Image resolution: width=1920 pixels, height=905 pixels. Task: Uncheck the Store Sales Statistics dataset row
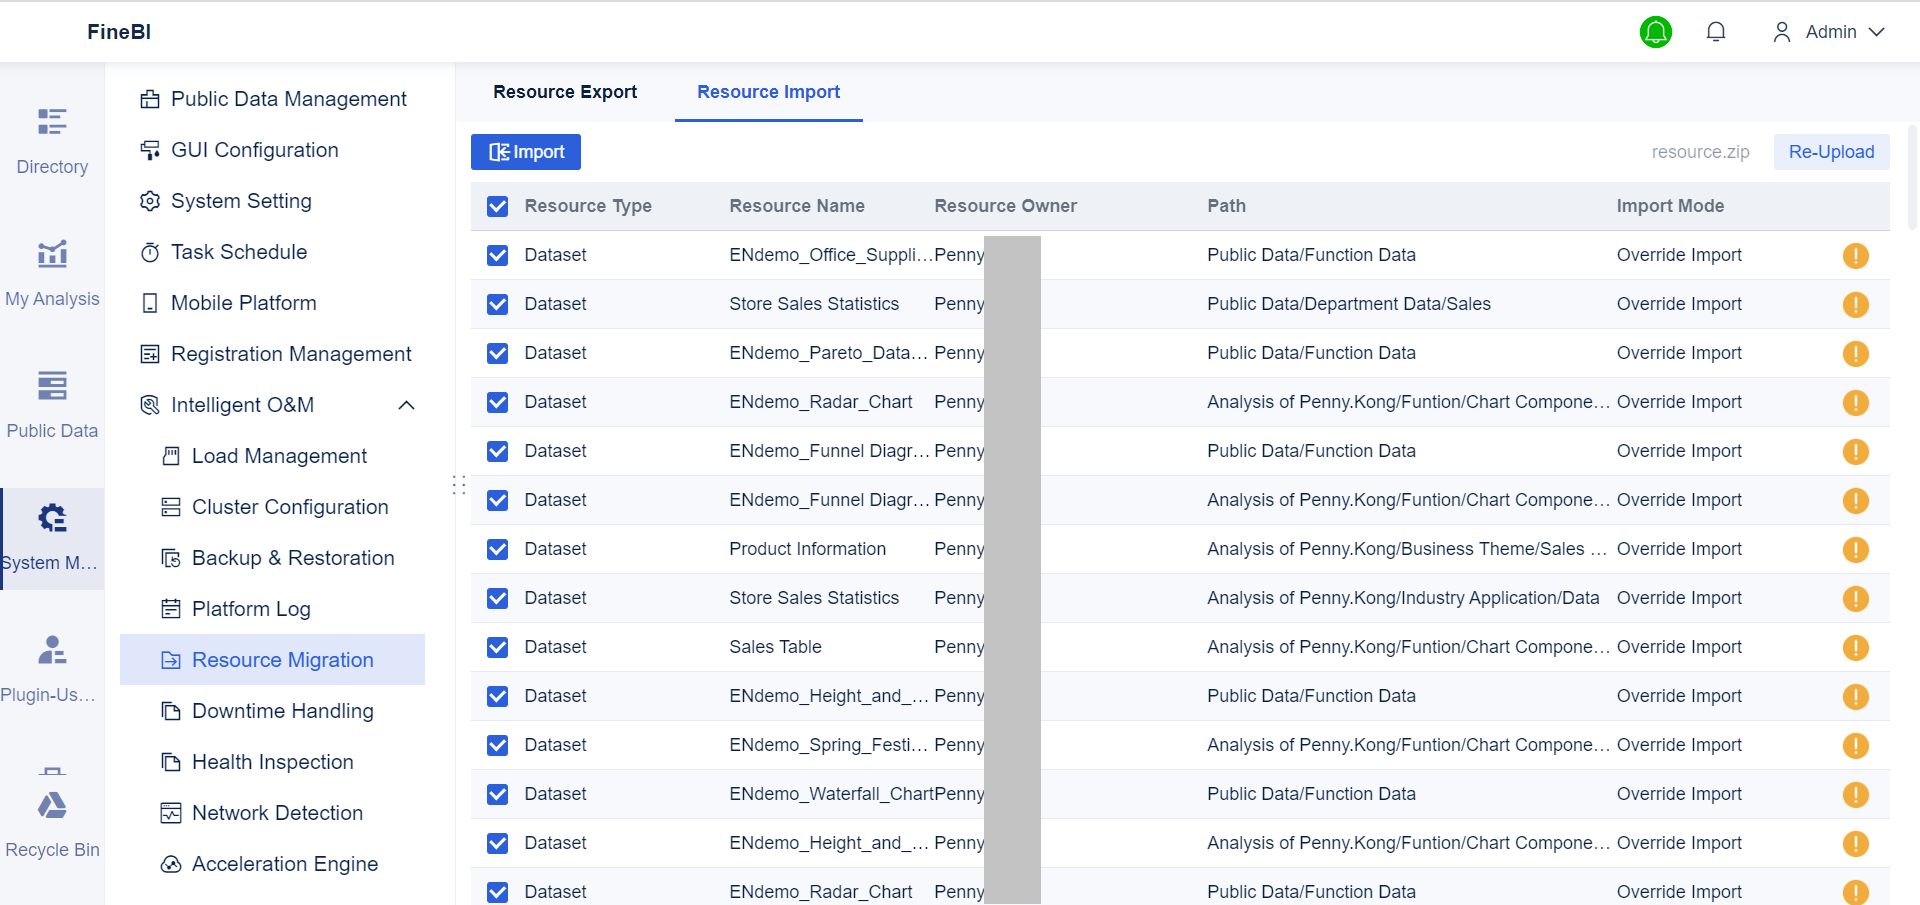tap(497, 304)
